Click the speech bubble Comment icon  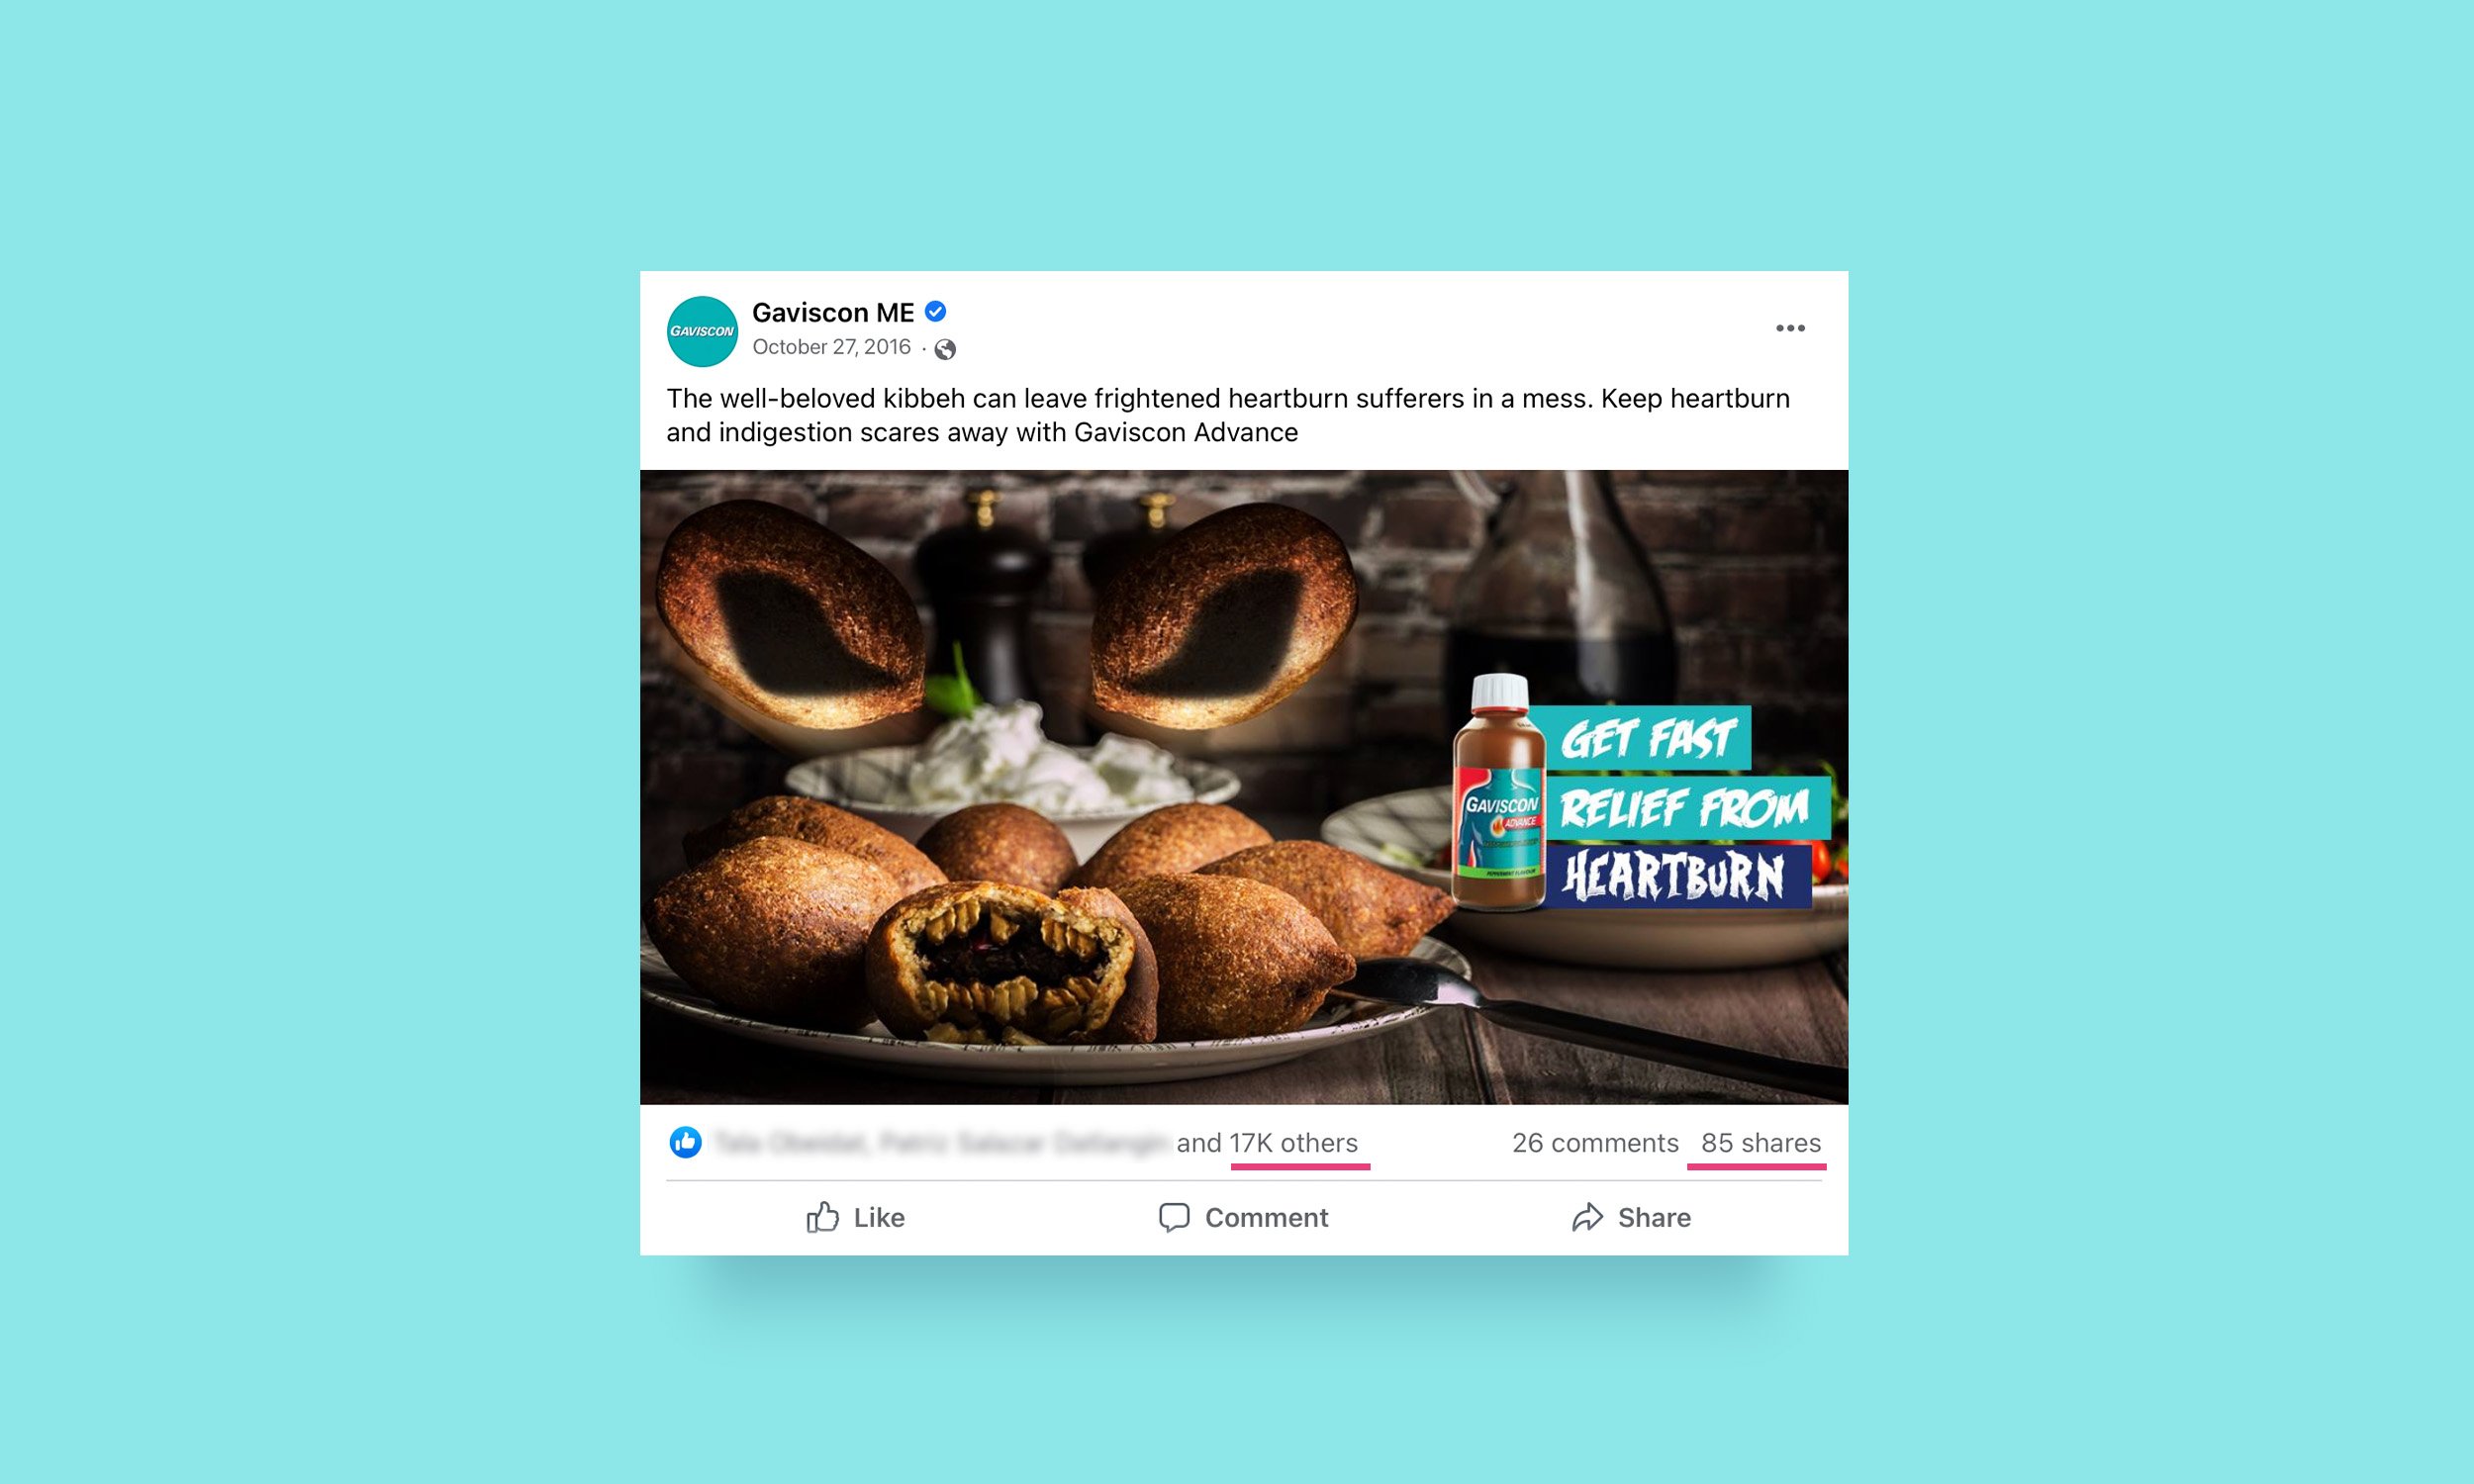pyautogui.click(x=1174, y=1217)
